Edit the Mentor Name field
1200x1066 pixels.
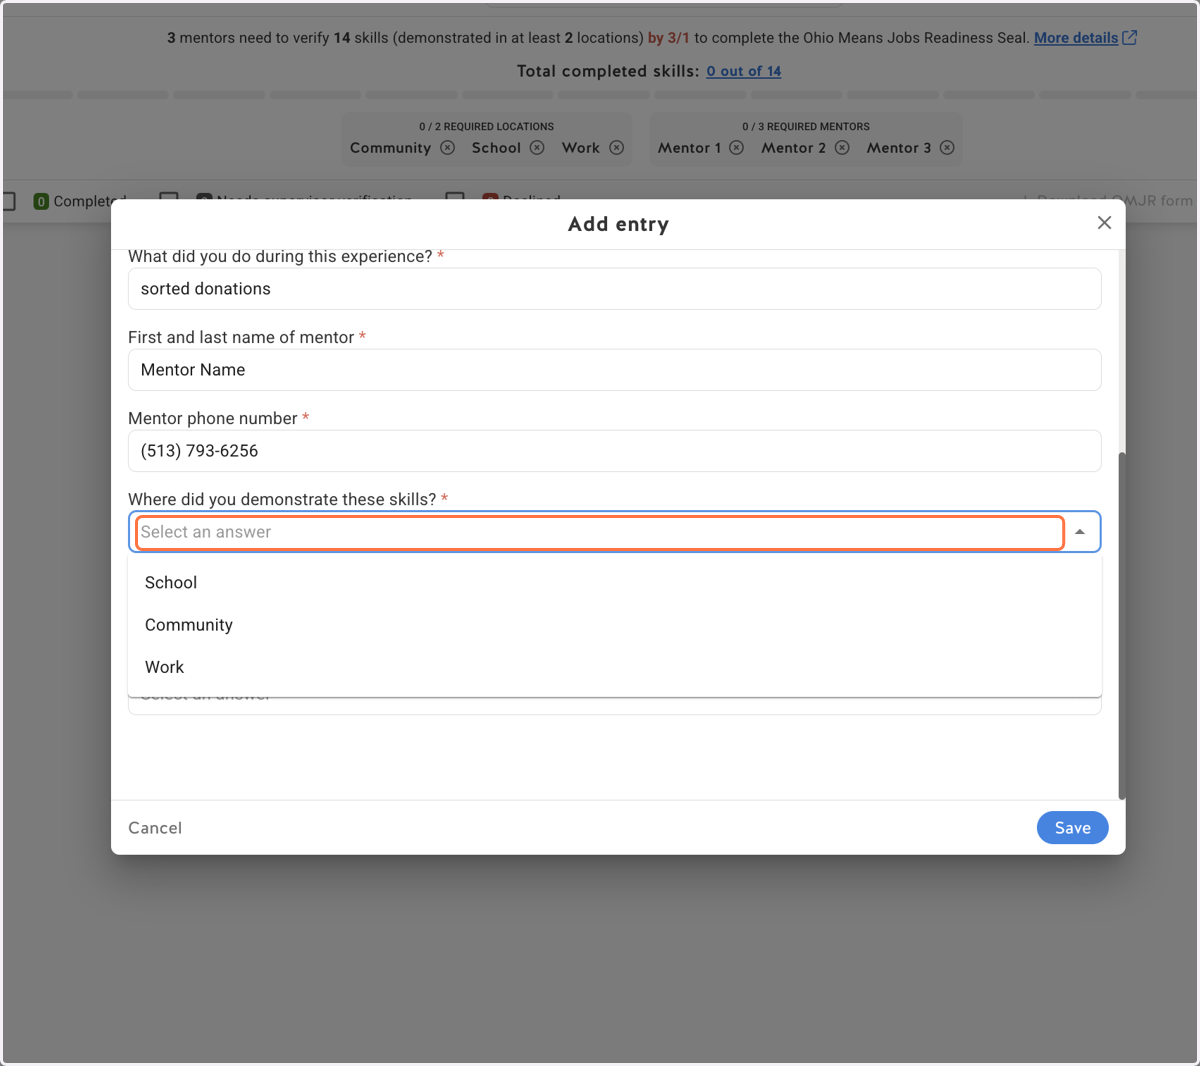click(x=615, y=370)
